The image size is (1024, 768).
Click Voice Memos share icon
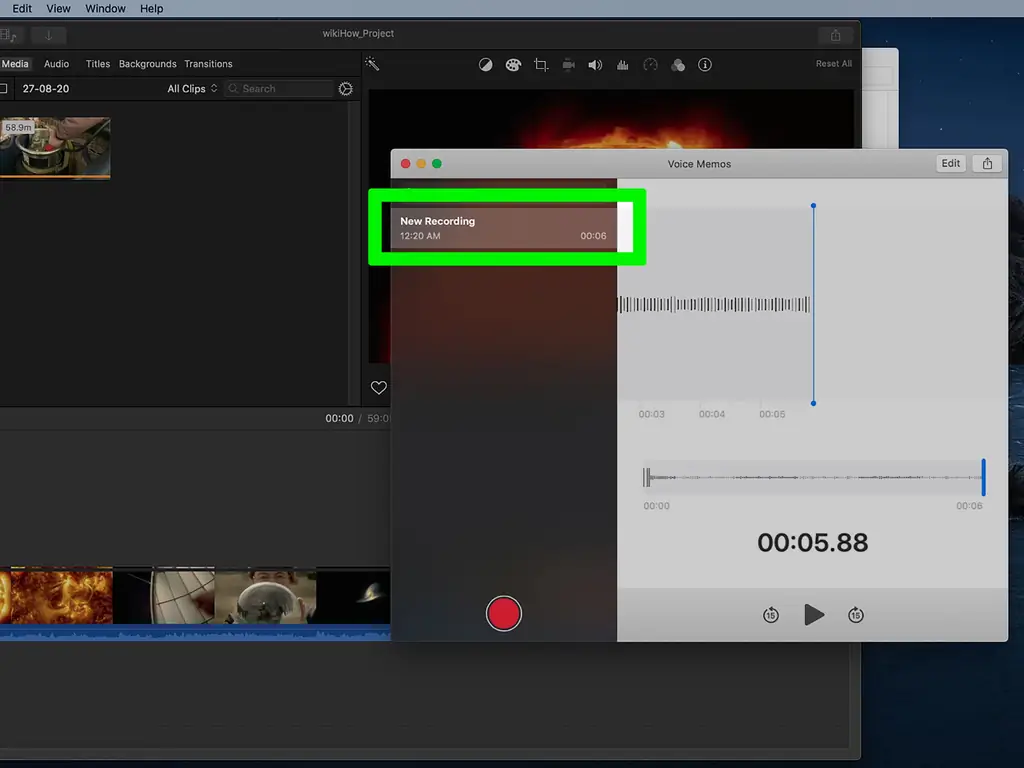tap(987, 163)
